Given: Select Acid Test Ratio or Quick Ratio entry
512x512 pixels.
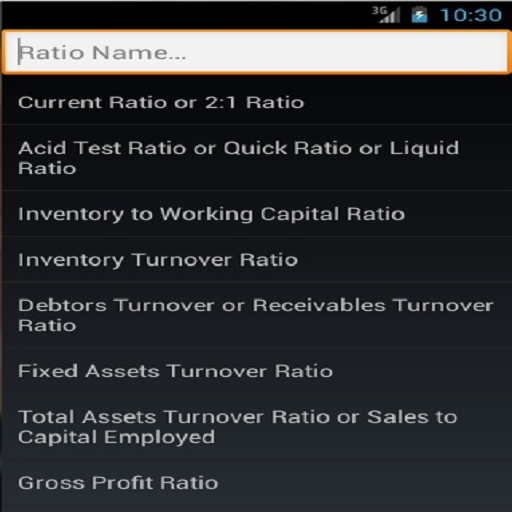Looking at the screenshot, I should (256, 158).
